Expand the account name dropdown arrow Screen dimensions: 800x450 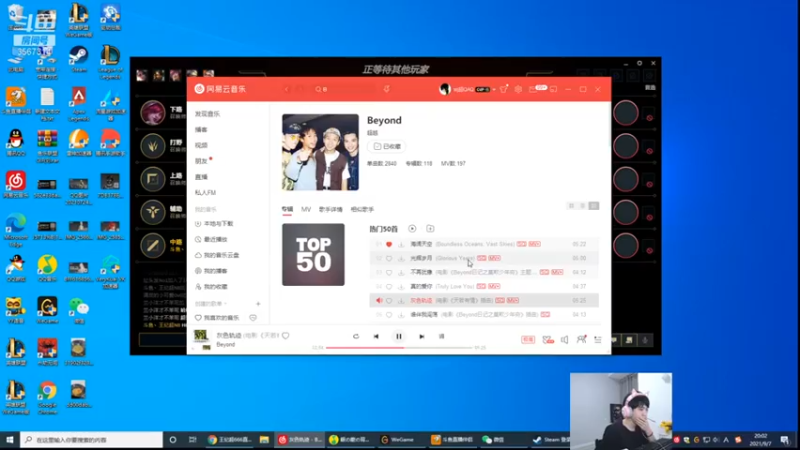494,90
